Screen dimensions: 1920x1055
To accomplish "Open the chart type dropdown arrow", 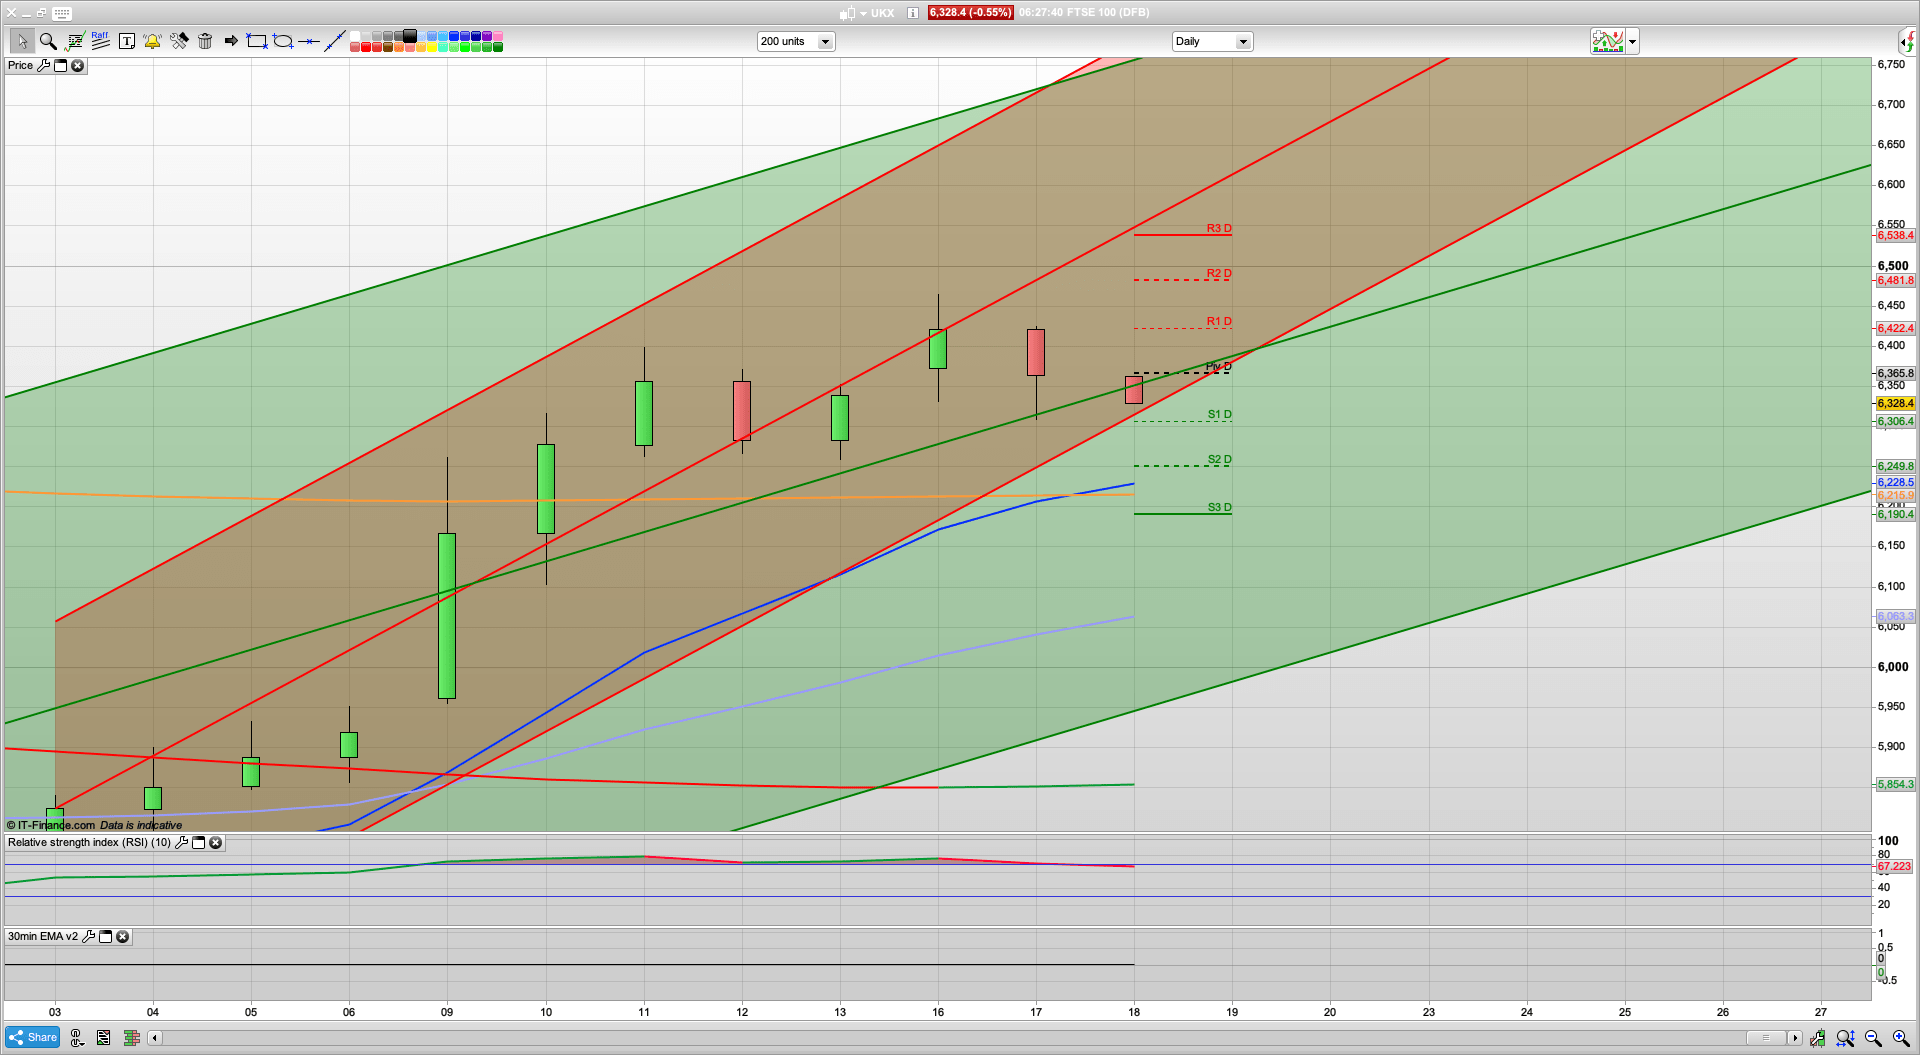I will pyautogui.click(x=1631, y=41).
